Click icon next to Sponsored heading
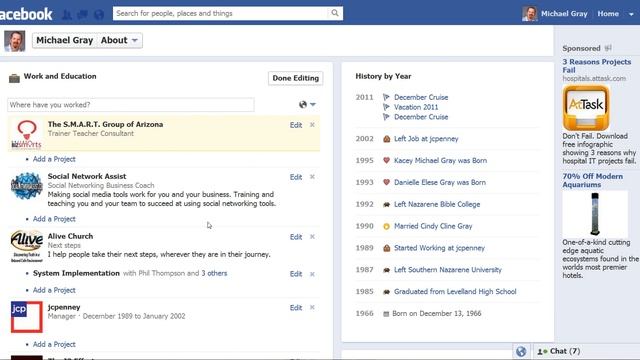640x360 pixels. [x=608, y=48]
